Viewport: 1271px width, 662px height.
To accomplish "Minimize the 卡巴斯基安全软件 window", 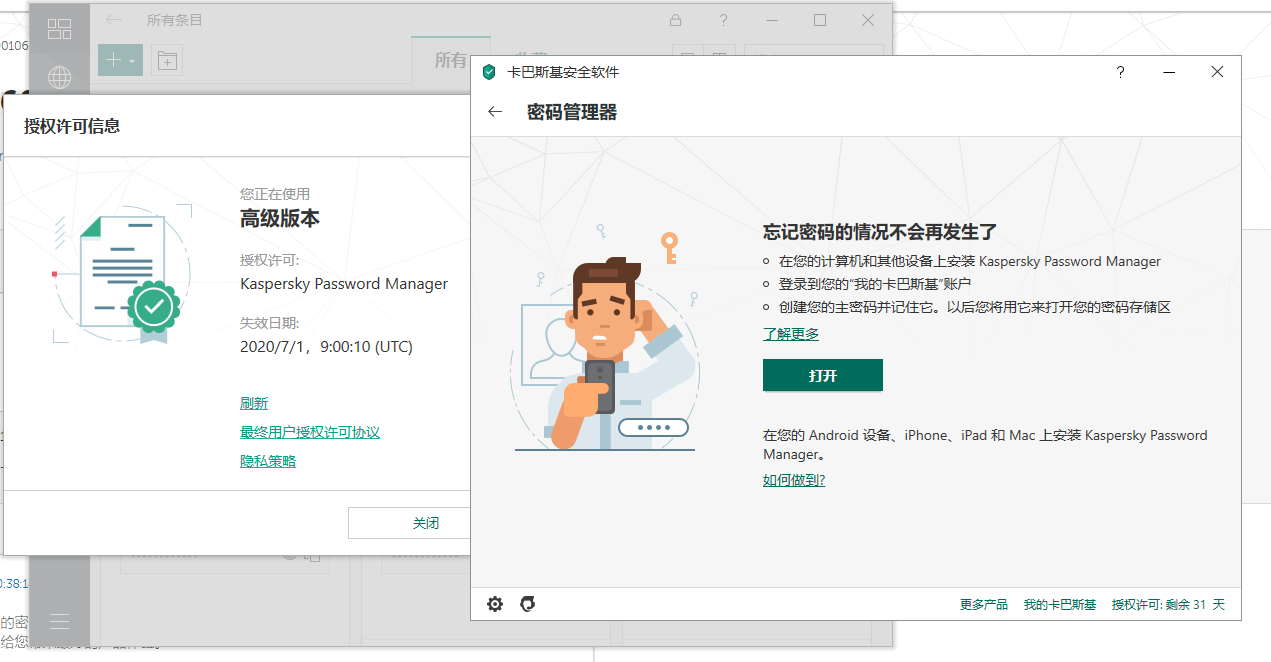I will (1169, 72).
